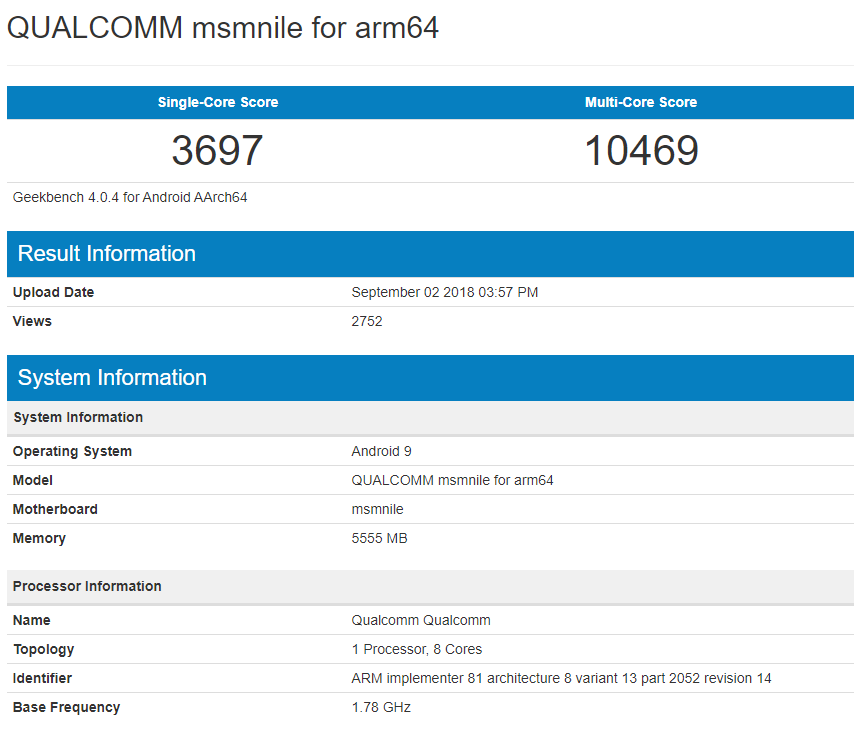Image resolution: width=861 pixels, height=735 pixels.
Task: Select the Views label
Action: point(32,321)
